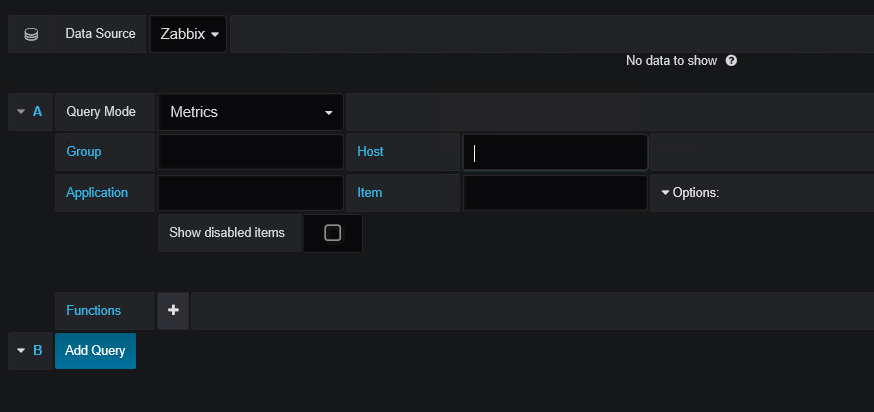The width and height of the screenshot is (874, 412).
Task: Click the No data to show text
Action: [x=671, y=61]
